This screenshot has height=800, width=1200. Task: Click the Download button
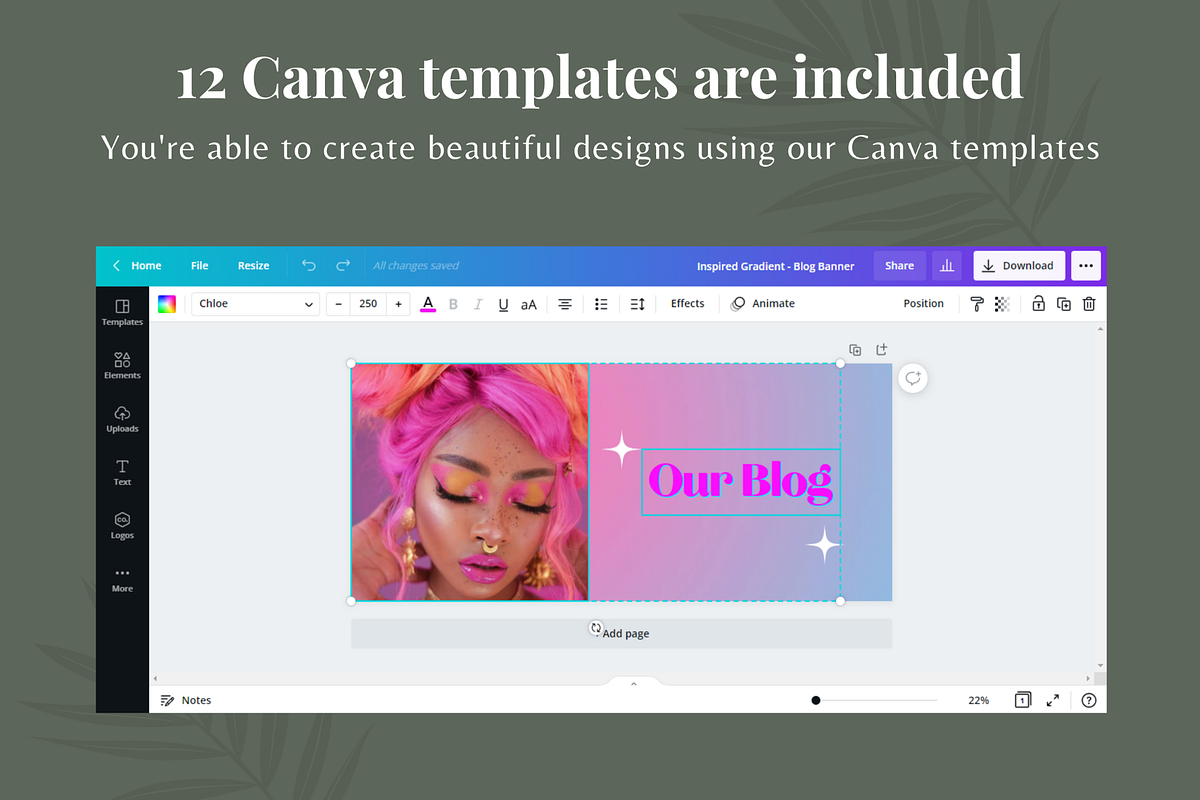coord(1019,266)
